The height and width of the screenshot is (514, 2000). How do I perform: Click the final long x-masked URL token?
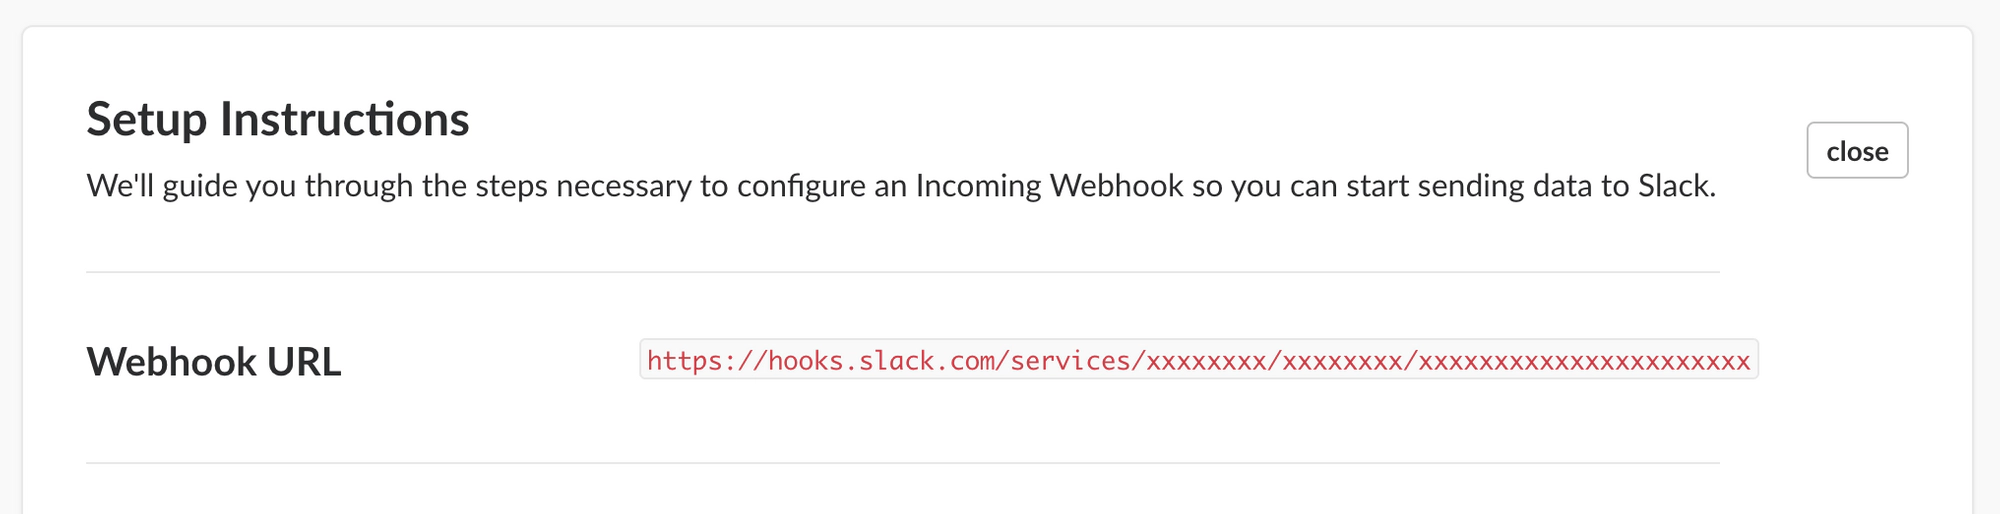coord(1584,361)
